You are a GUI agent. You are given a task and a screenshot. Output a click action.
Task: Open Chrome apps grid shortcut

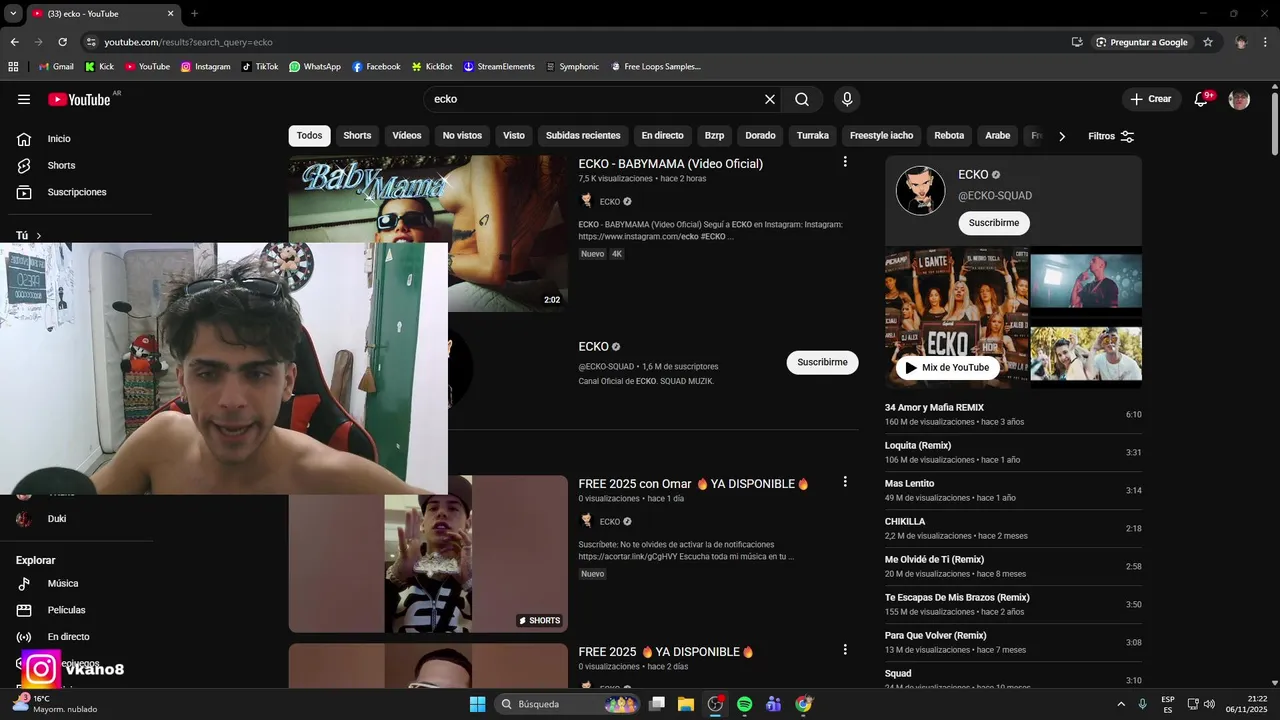tap(13, 67)
